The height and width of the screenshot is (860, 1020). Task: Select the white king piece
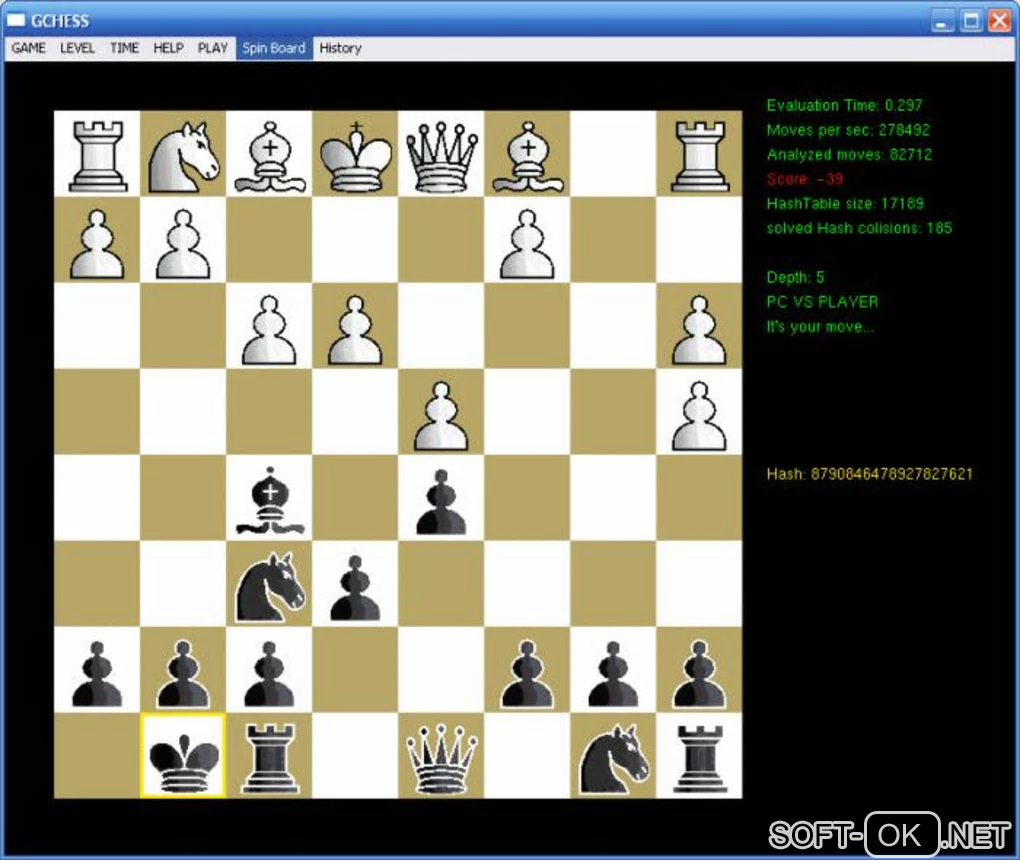[x=356, y=157]
